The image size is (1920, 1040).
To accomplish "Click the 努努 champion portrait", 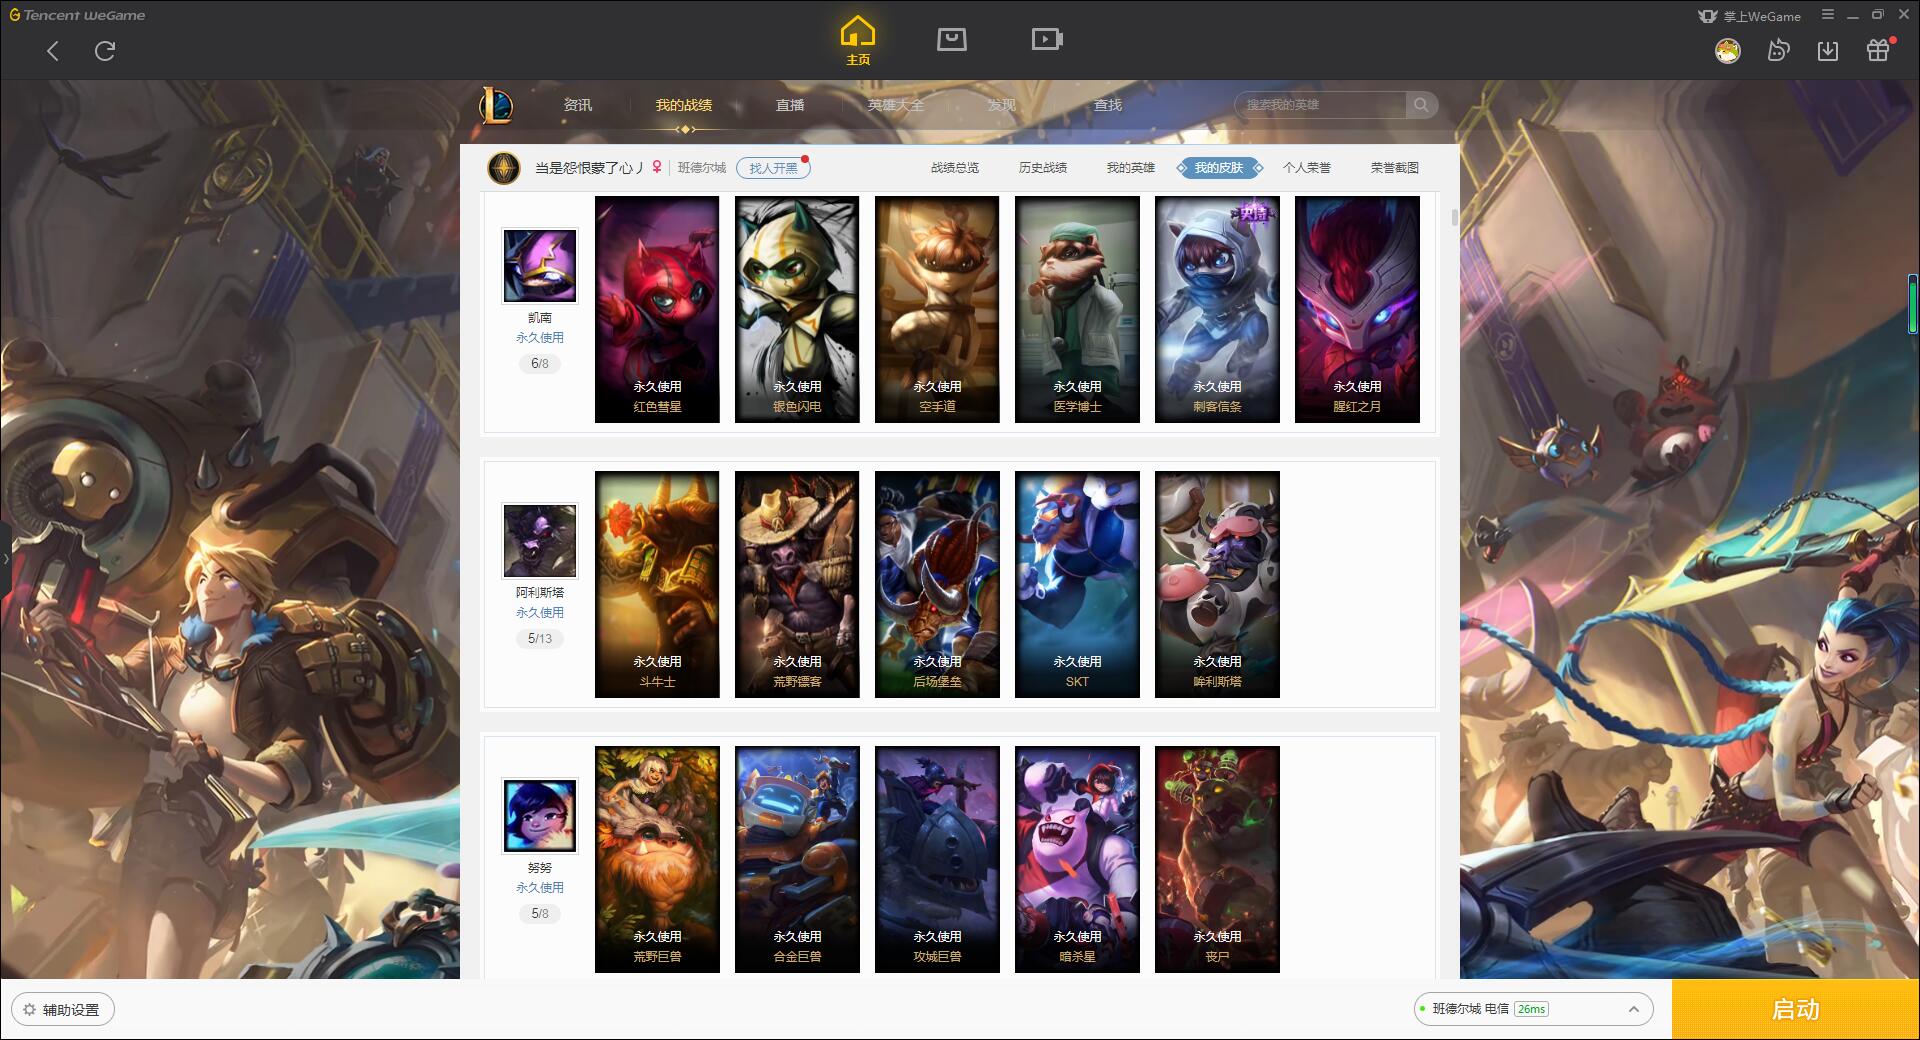I will click(540, 816).
